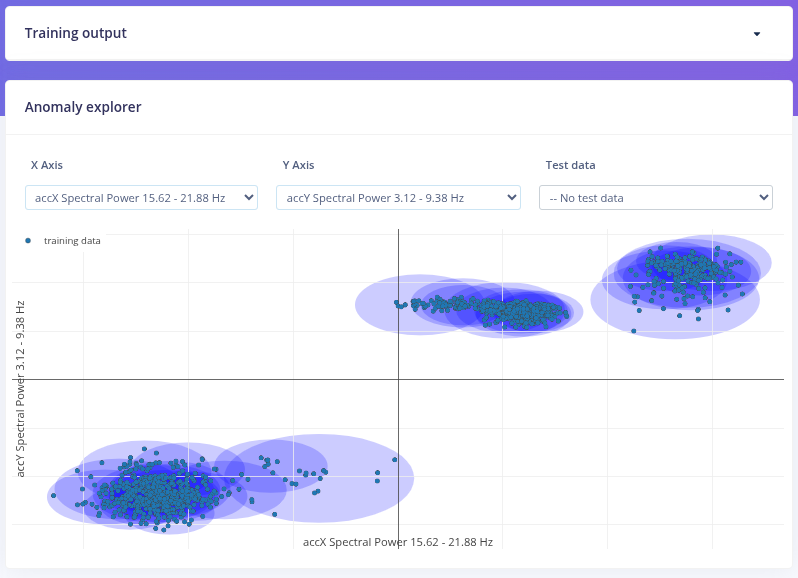Open the Y Axis feature dropdown
This screenshot has height=578, width=798.
click(x=398, y=198)
